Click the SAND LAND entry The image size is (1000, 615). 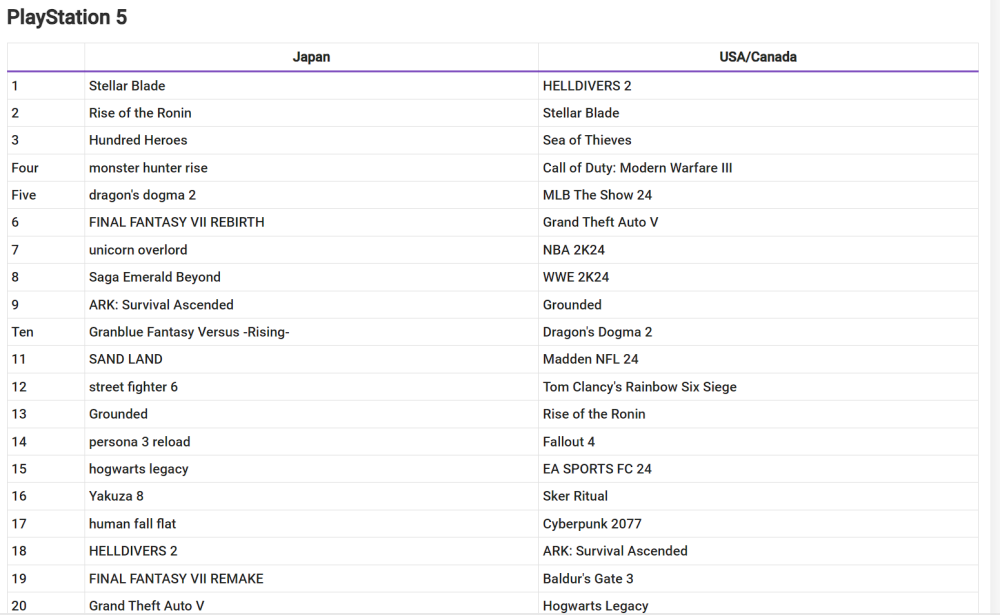[125, 359]
